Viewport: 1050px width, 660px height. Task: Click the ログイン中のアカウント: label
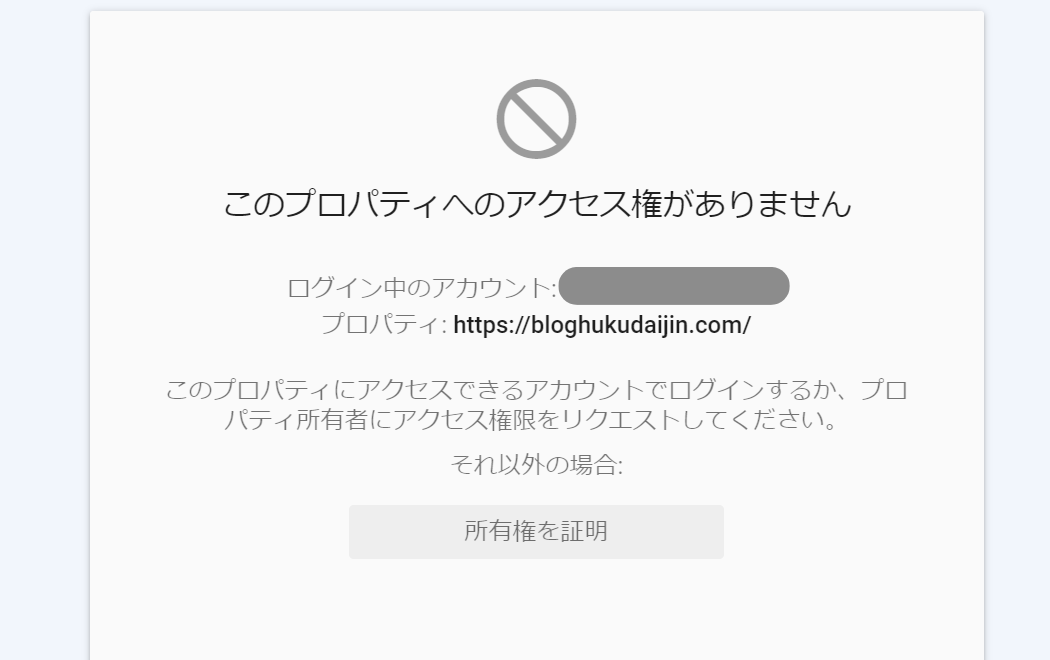pos(422,288)
